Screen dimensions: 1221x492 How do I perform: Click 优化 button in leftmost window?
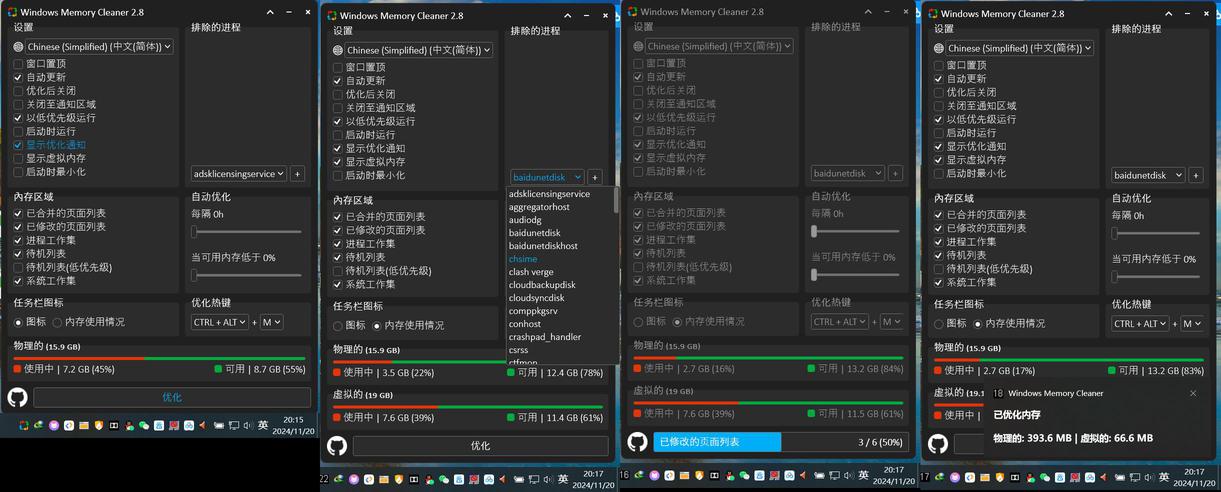click(171, 397)
